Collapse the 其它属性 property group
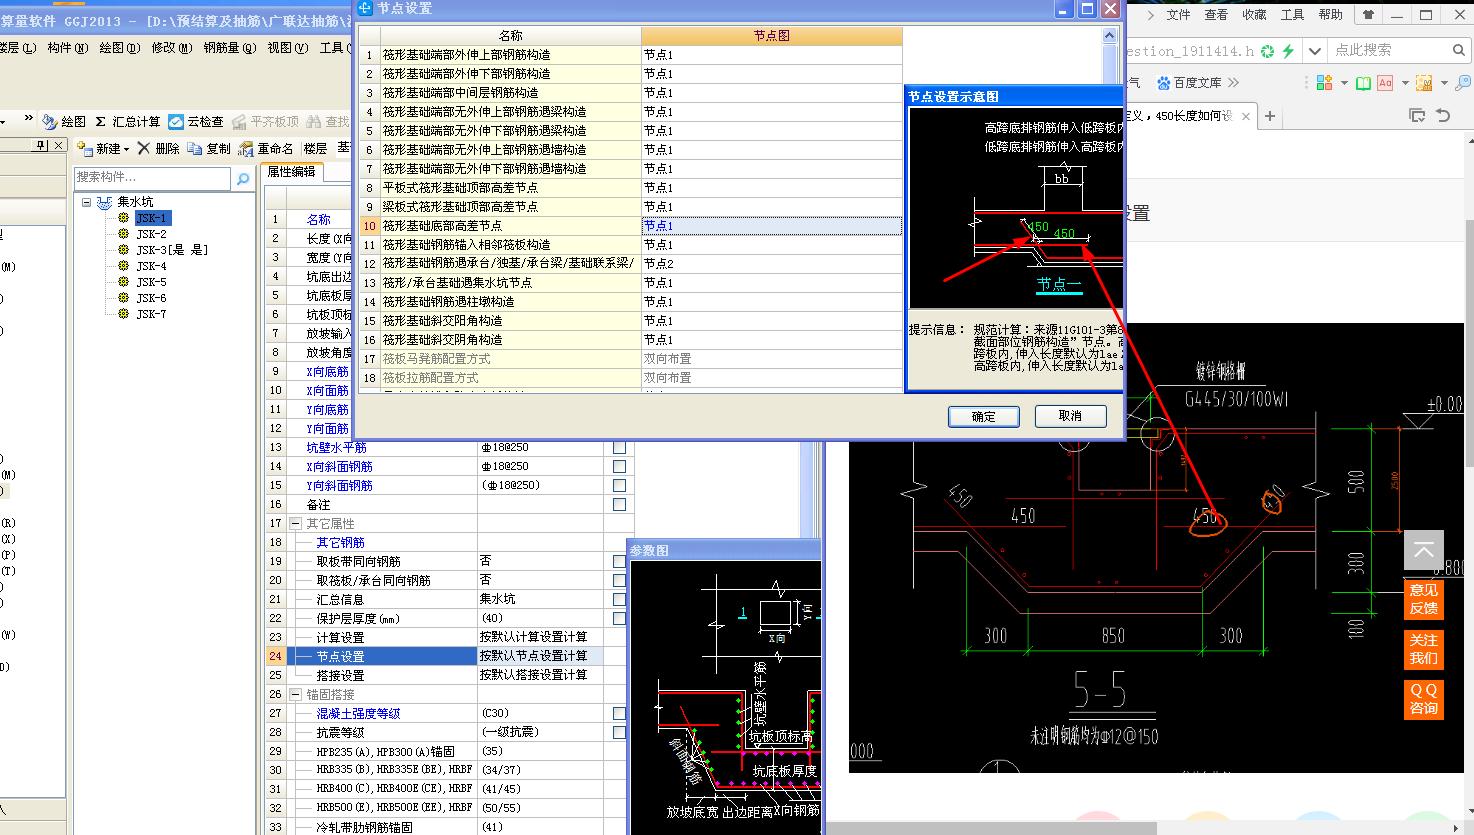This screenshot has height=835, width=1474. coord(295,524)
